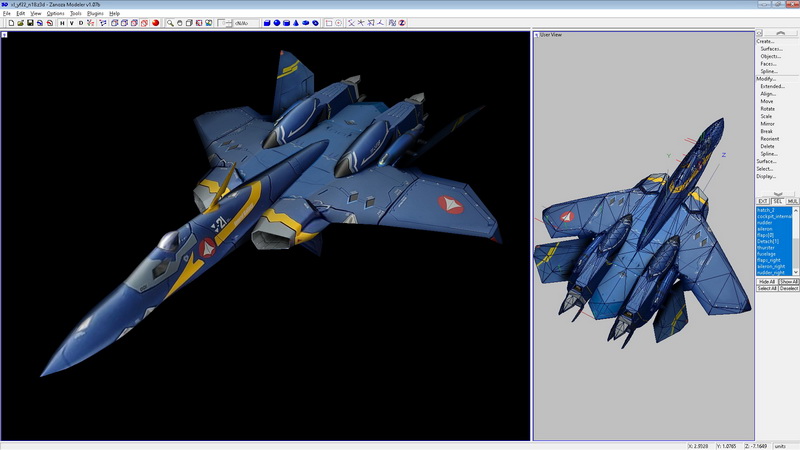Expand the Modify... command group
The image size is (800, 450).
pos(767,78)
